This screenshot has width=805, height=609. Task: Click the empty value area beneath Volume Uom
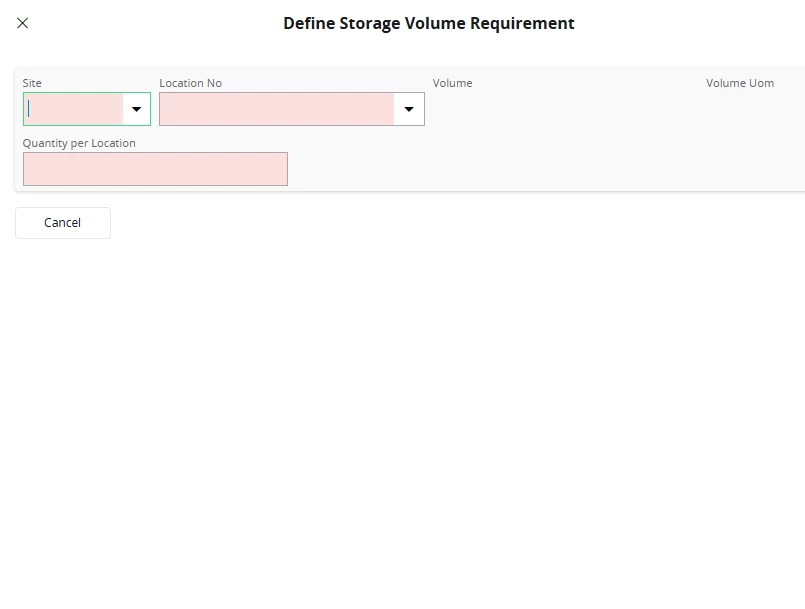pyautogui.click(x=755, y=109)
